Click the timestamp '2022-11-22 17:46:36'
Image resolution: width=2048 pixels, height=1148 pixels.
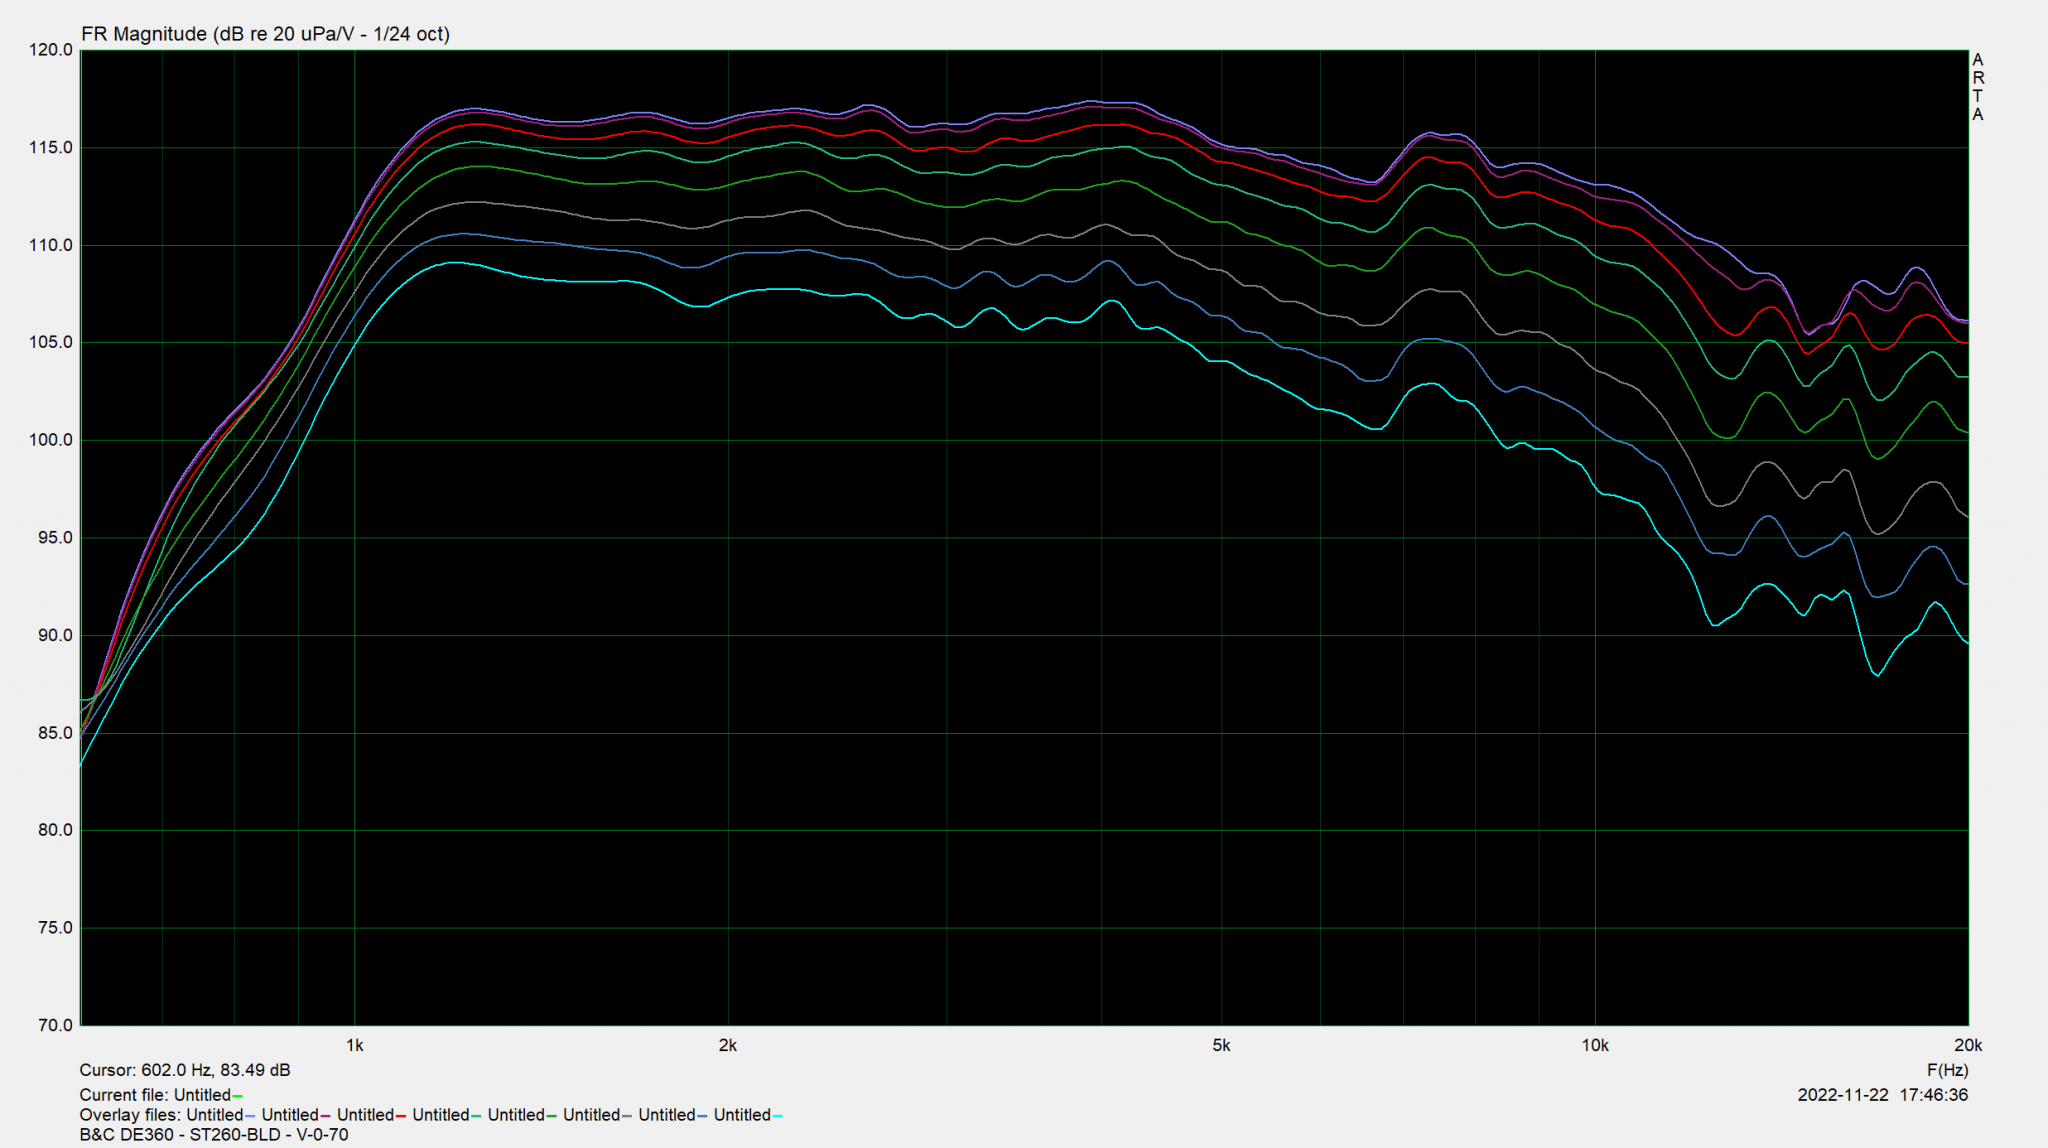click(x=1882, y=1095)
